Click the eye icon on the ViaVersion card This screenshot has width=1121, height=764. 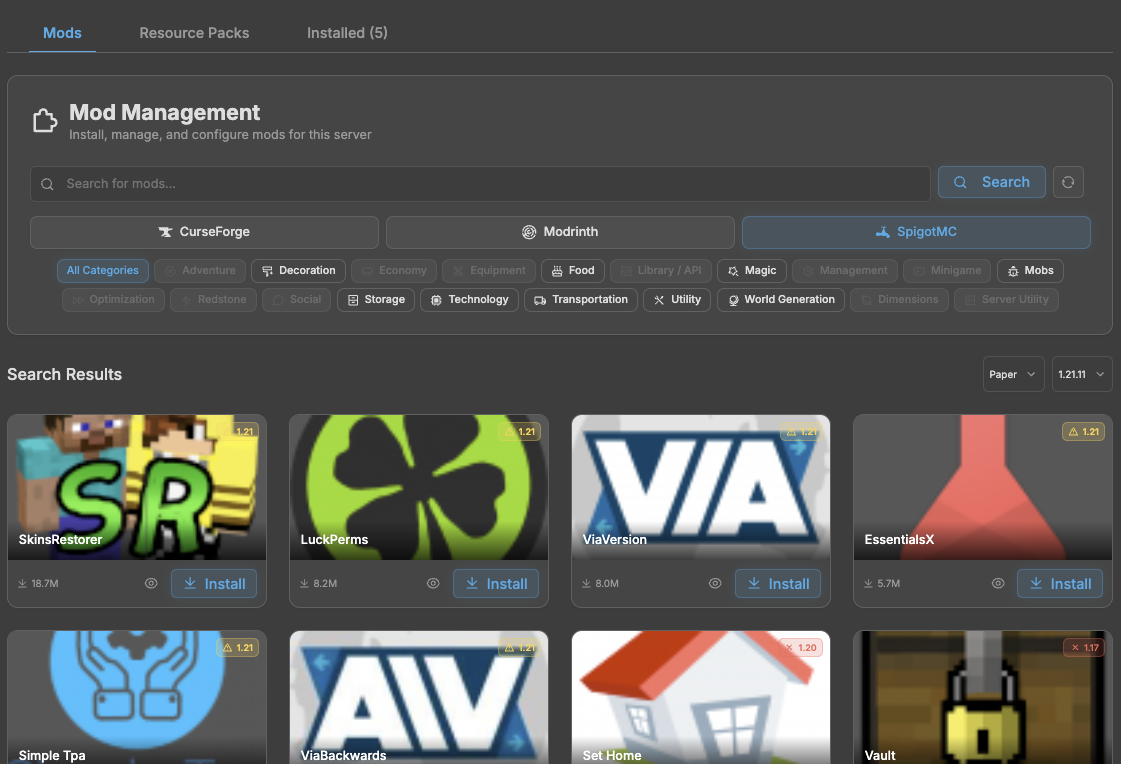pyautogui.click(x=715, y=583)
